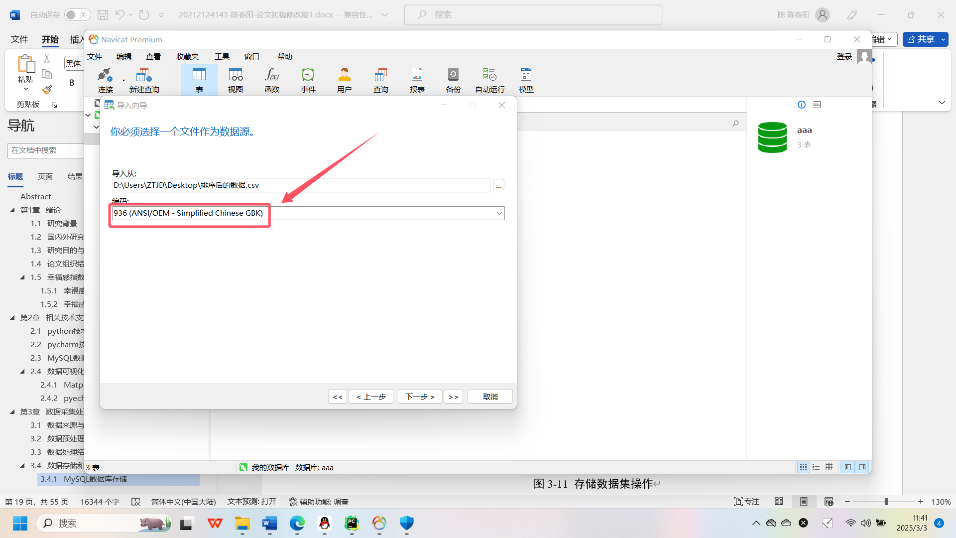956x538 pixels.
Task: Click the blue info icon above aaa database
Action: click(801, 105)
